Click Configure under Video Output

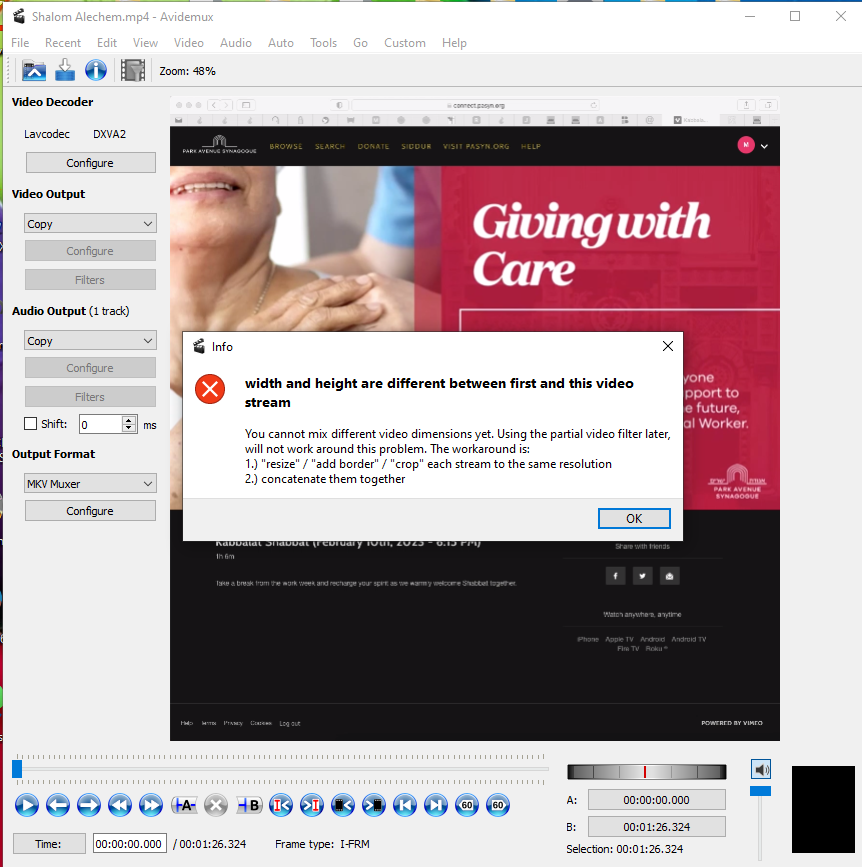[x=90, y=250]
